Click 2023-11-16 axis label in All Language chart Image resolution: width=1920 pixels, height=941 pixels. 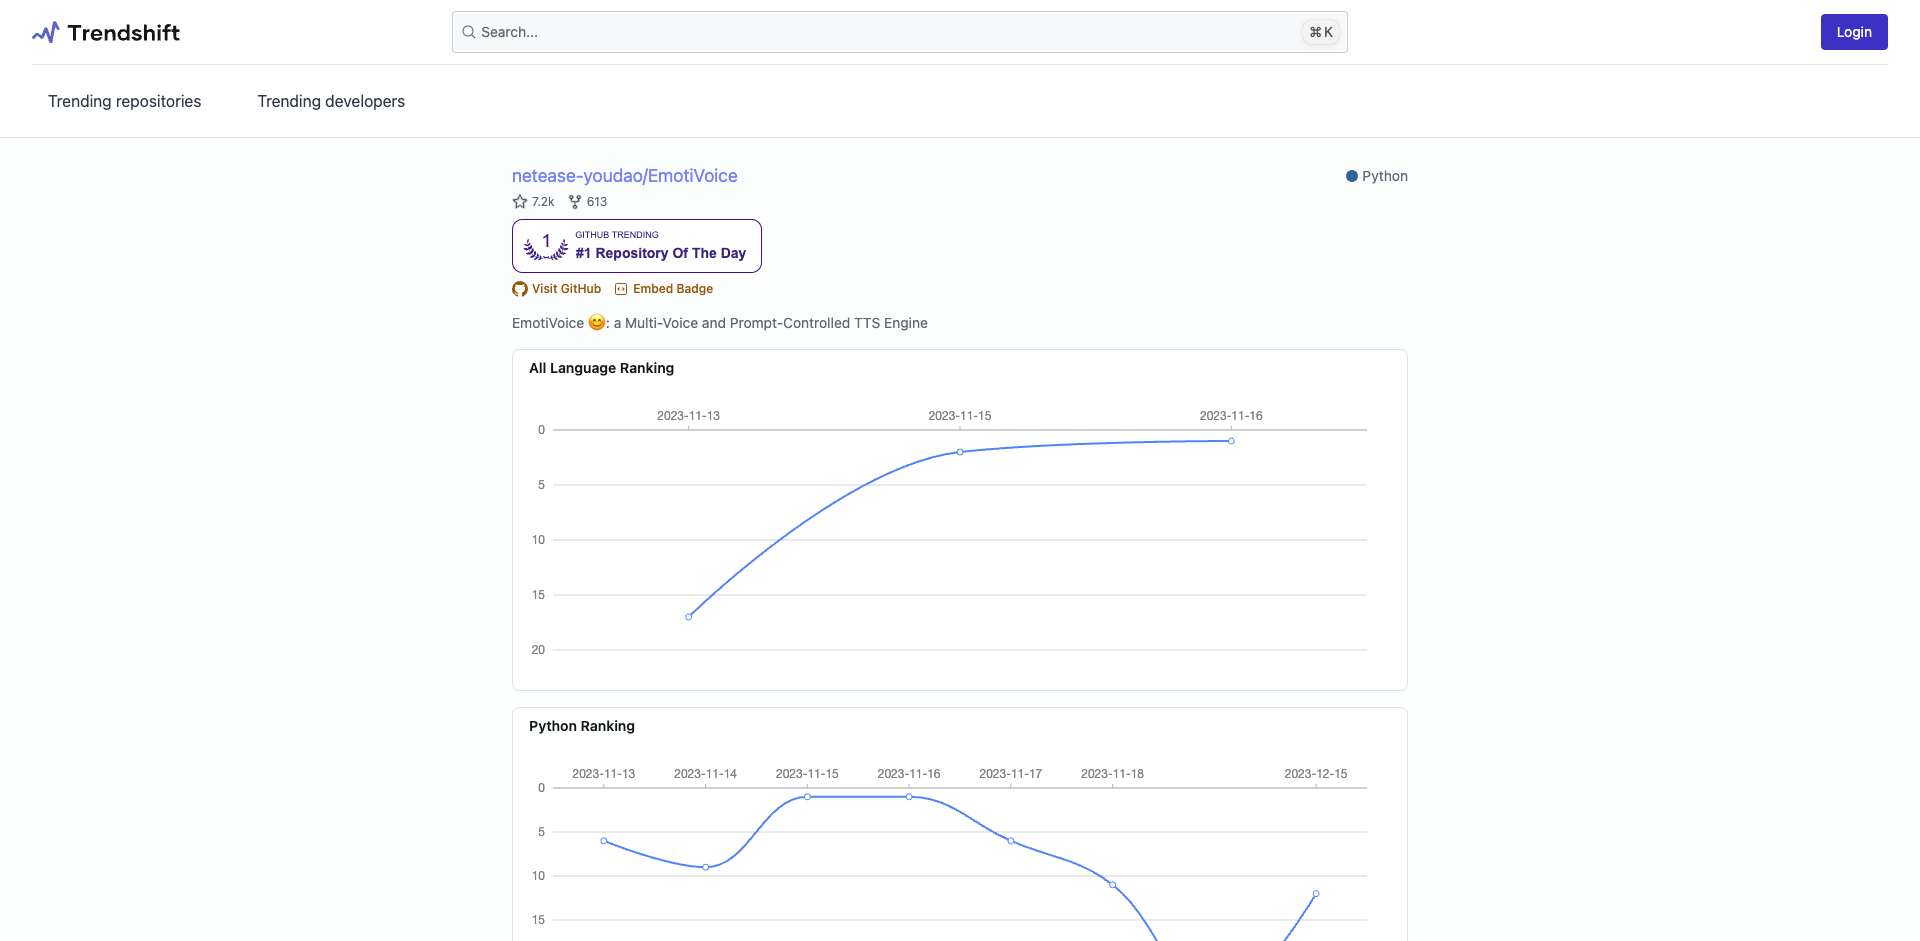point(1231,416)
